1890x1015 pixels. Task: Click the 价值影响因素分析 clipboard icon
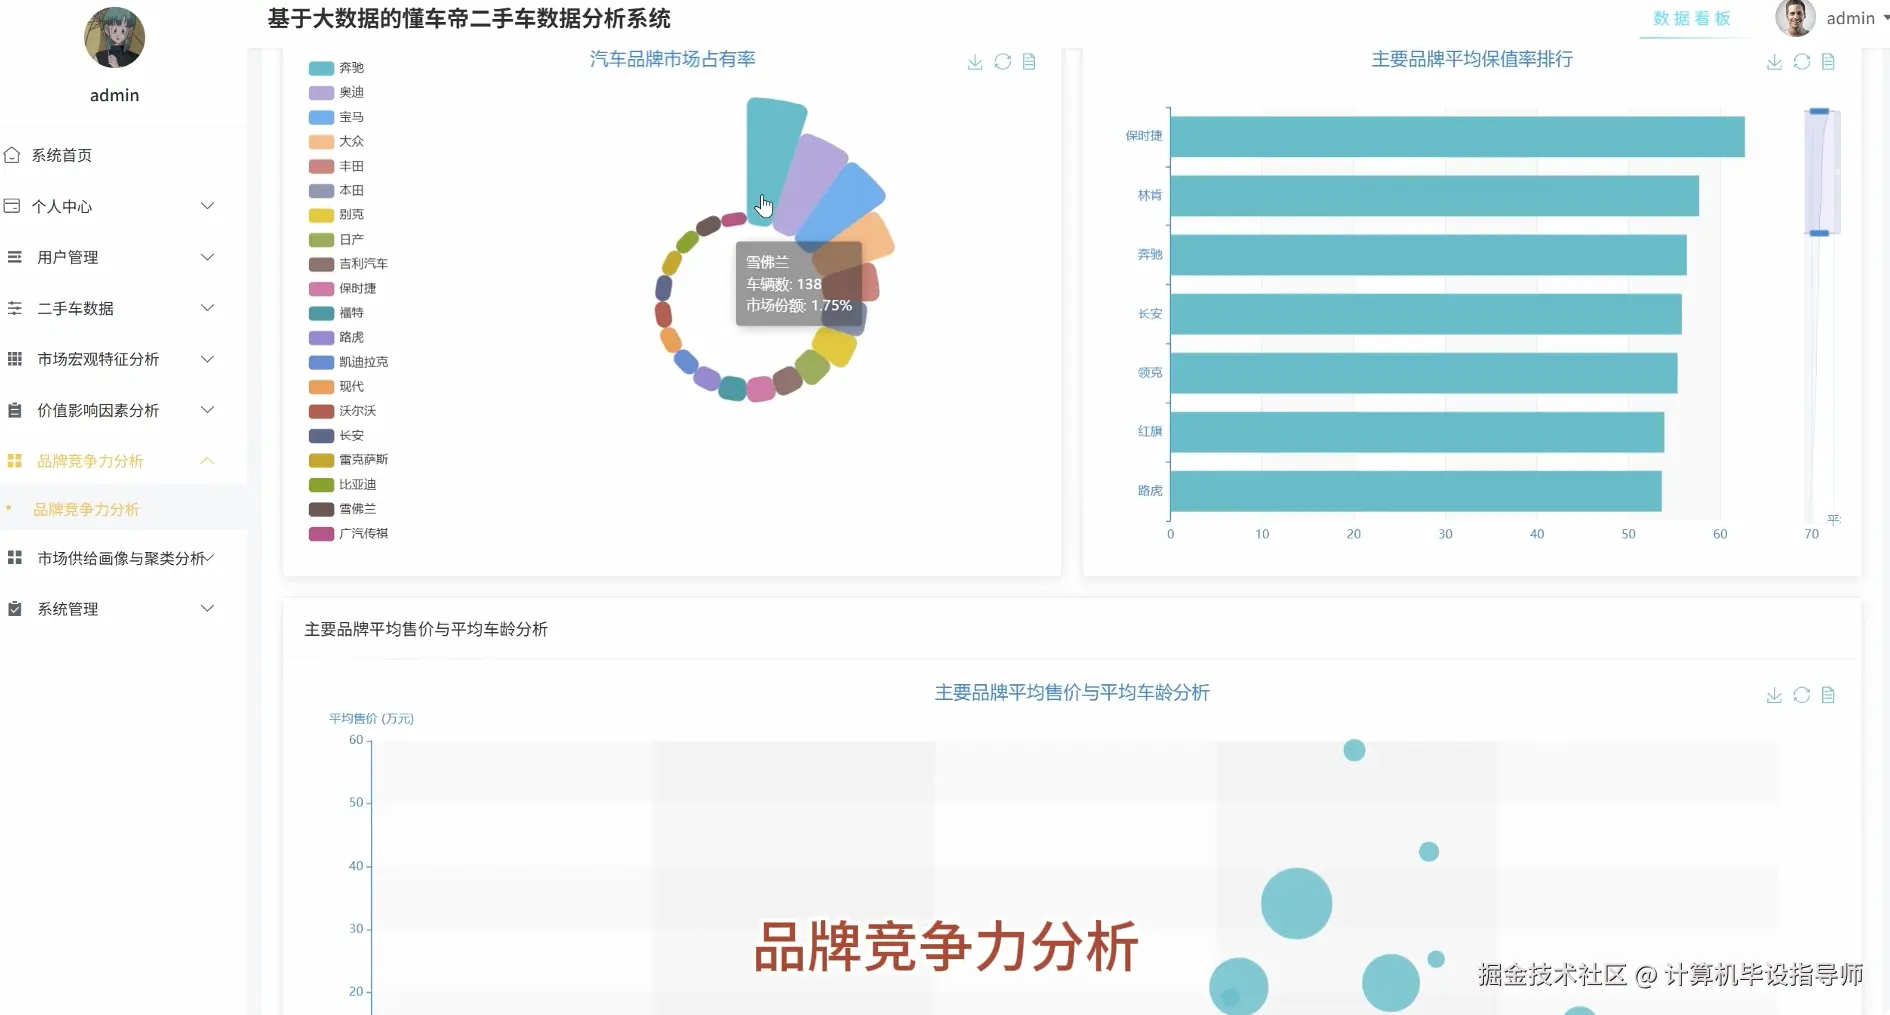[15, 410]
